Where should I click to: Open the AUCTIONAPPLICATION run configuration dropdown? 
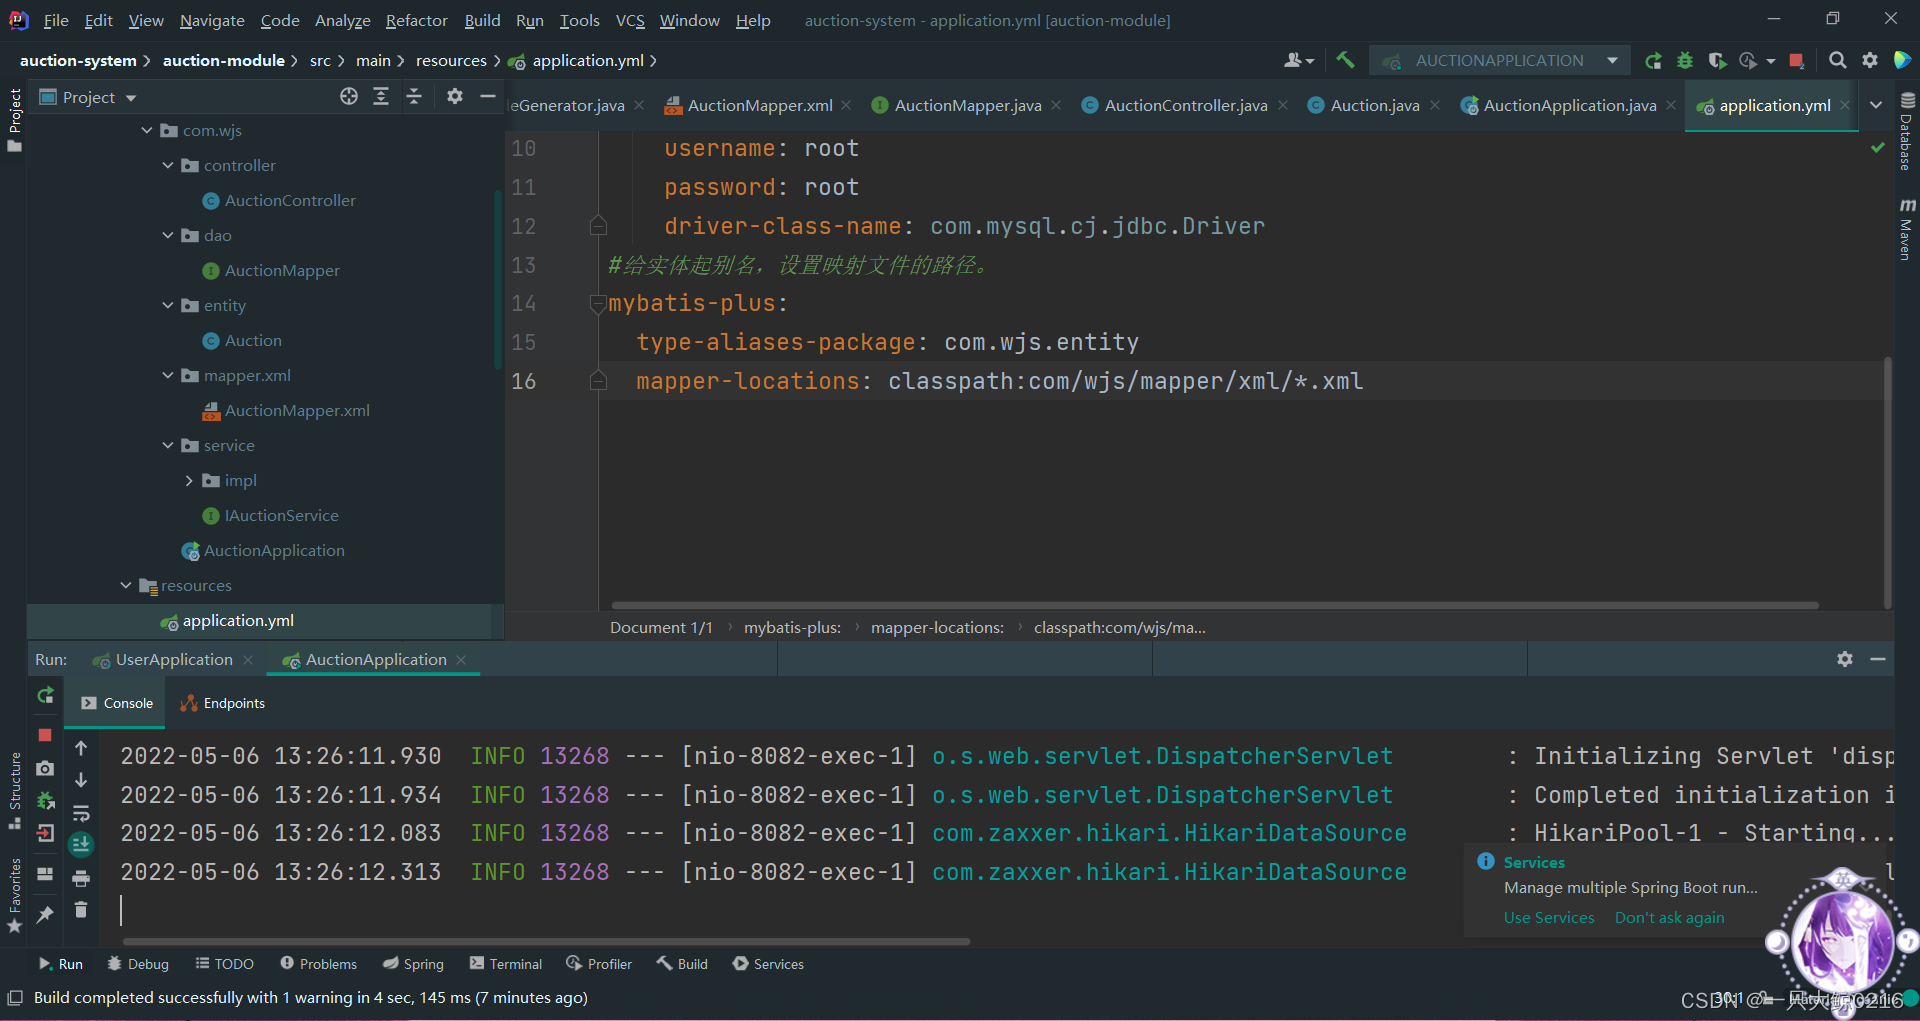click(x=1500, y=61)
